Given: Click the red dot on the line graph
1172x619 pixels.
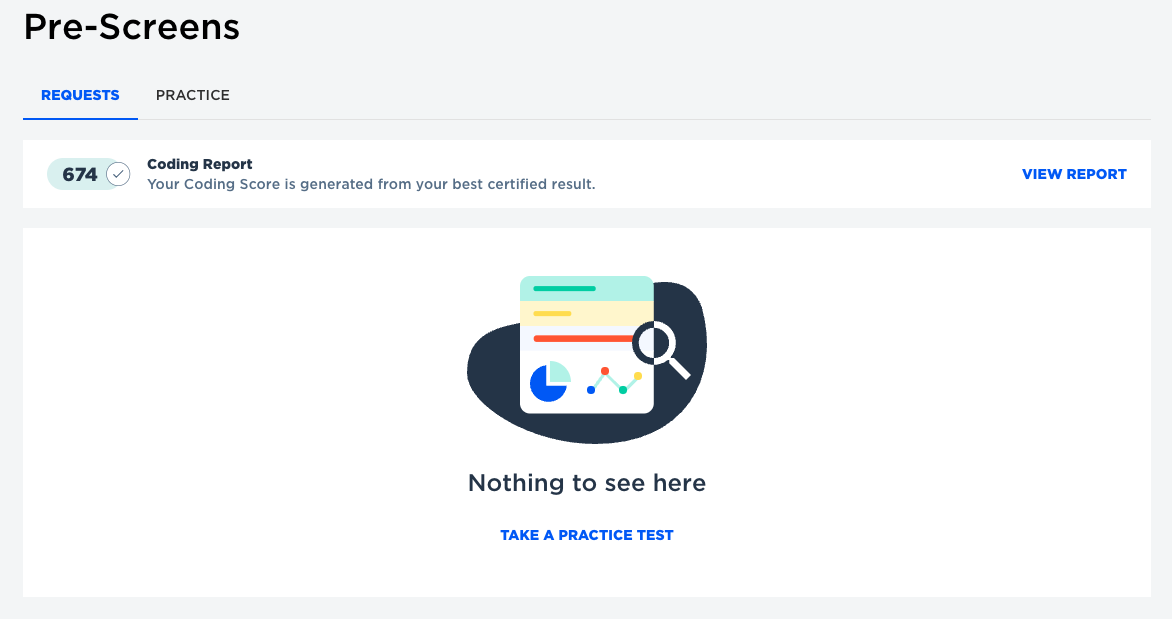Looking at the screenshot, I should click(605, 371).
